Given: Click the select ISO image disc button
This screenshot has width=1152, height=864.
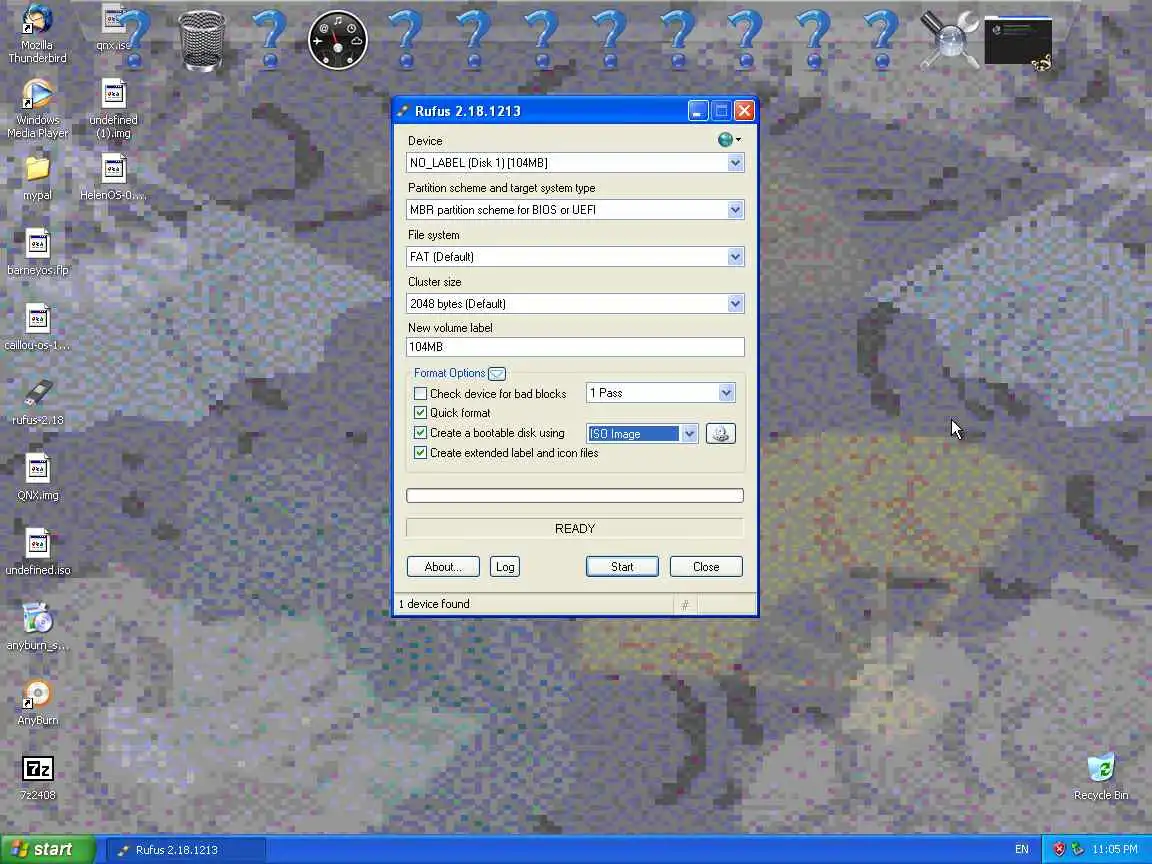Looking at the screenshot, I should point(720,433).
